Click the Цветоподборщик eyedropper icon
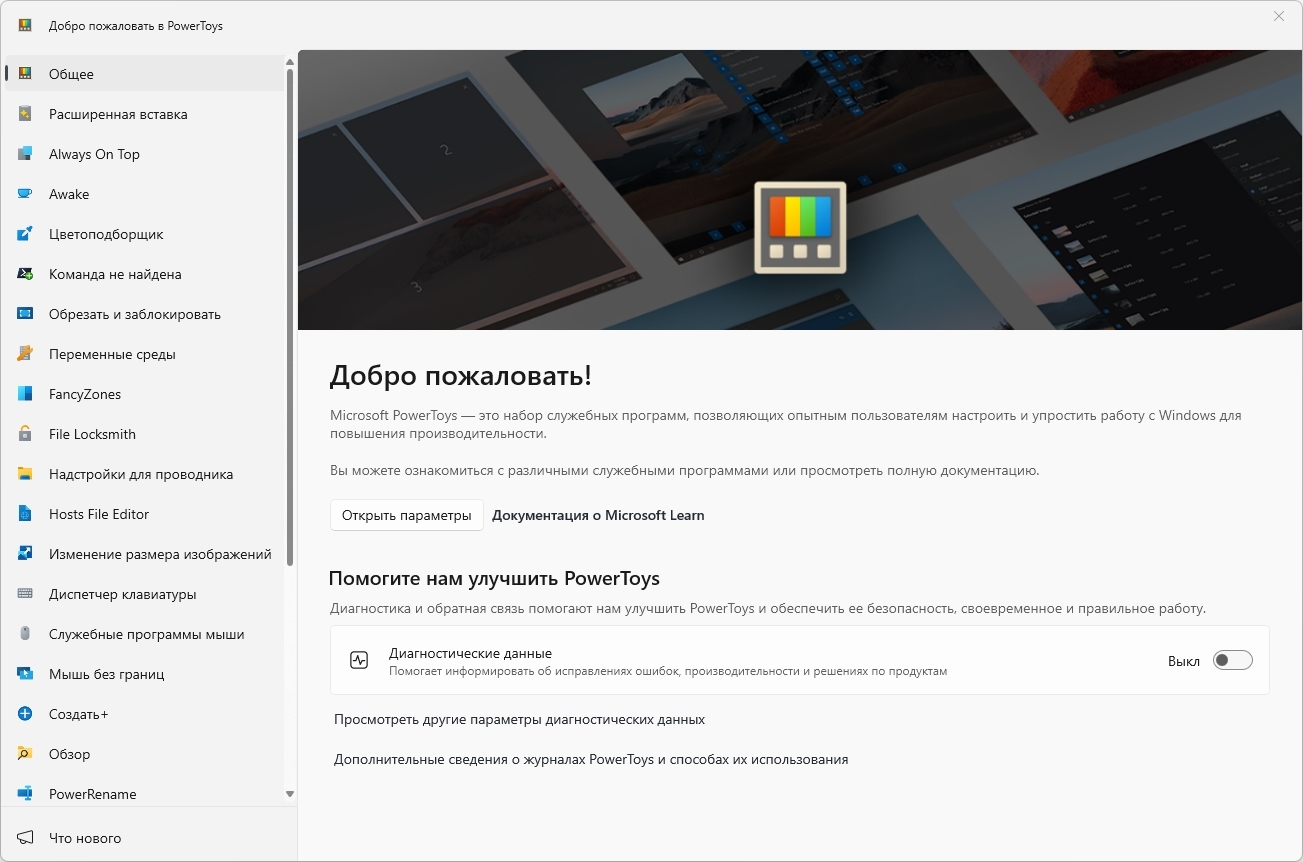Screen dimensions: 1303x862 [25, 234]
